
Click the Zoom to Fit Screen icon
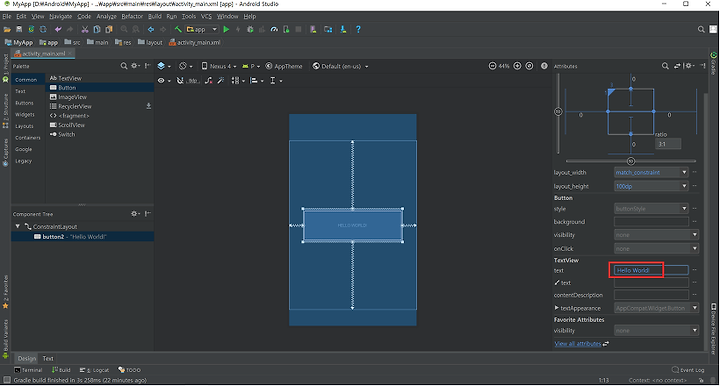point(529,66)
